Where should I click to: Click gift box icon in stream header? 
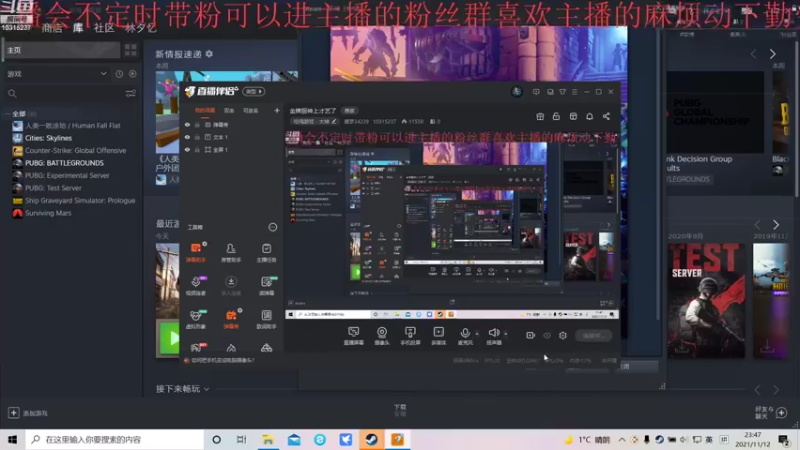[x=540, y=116]
